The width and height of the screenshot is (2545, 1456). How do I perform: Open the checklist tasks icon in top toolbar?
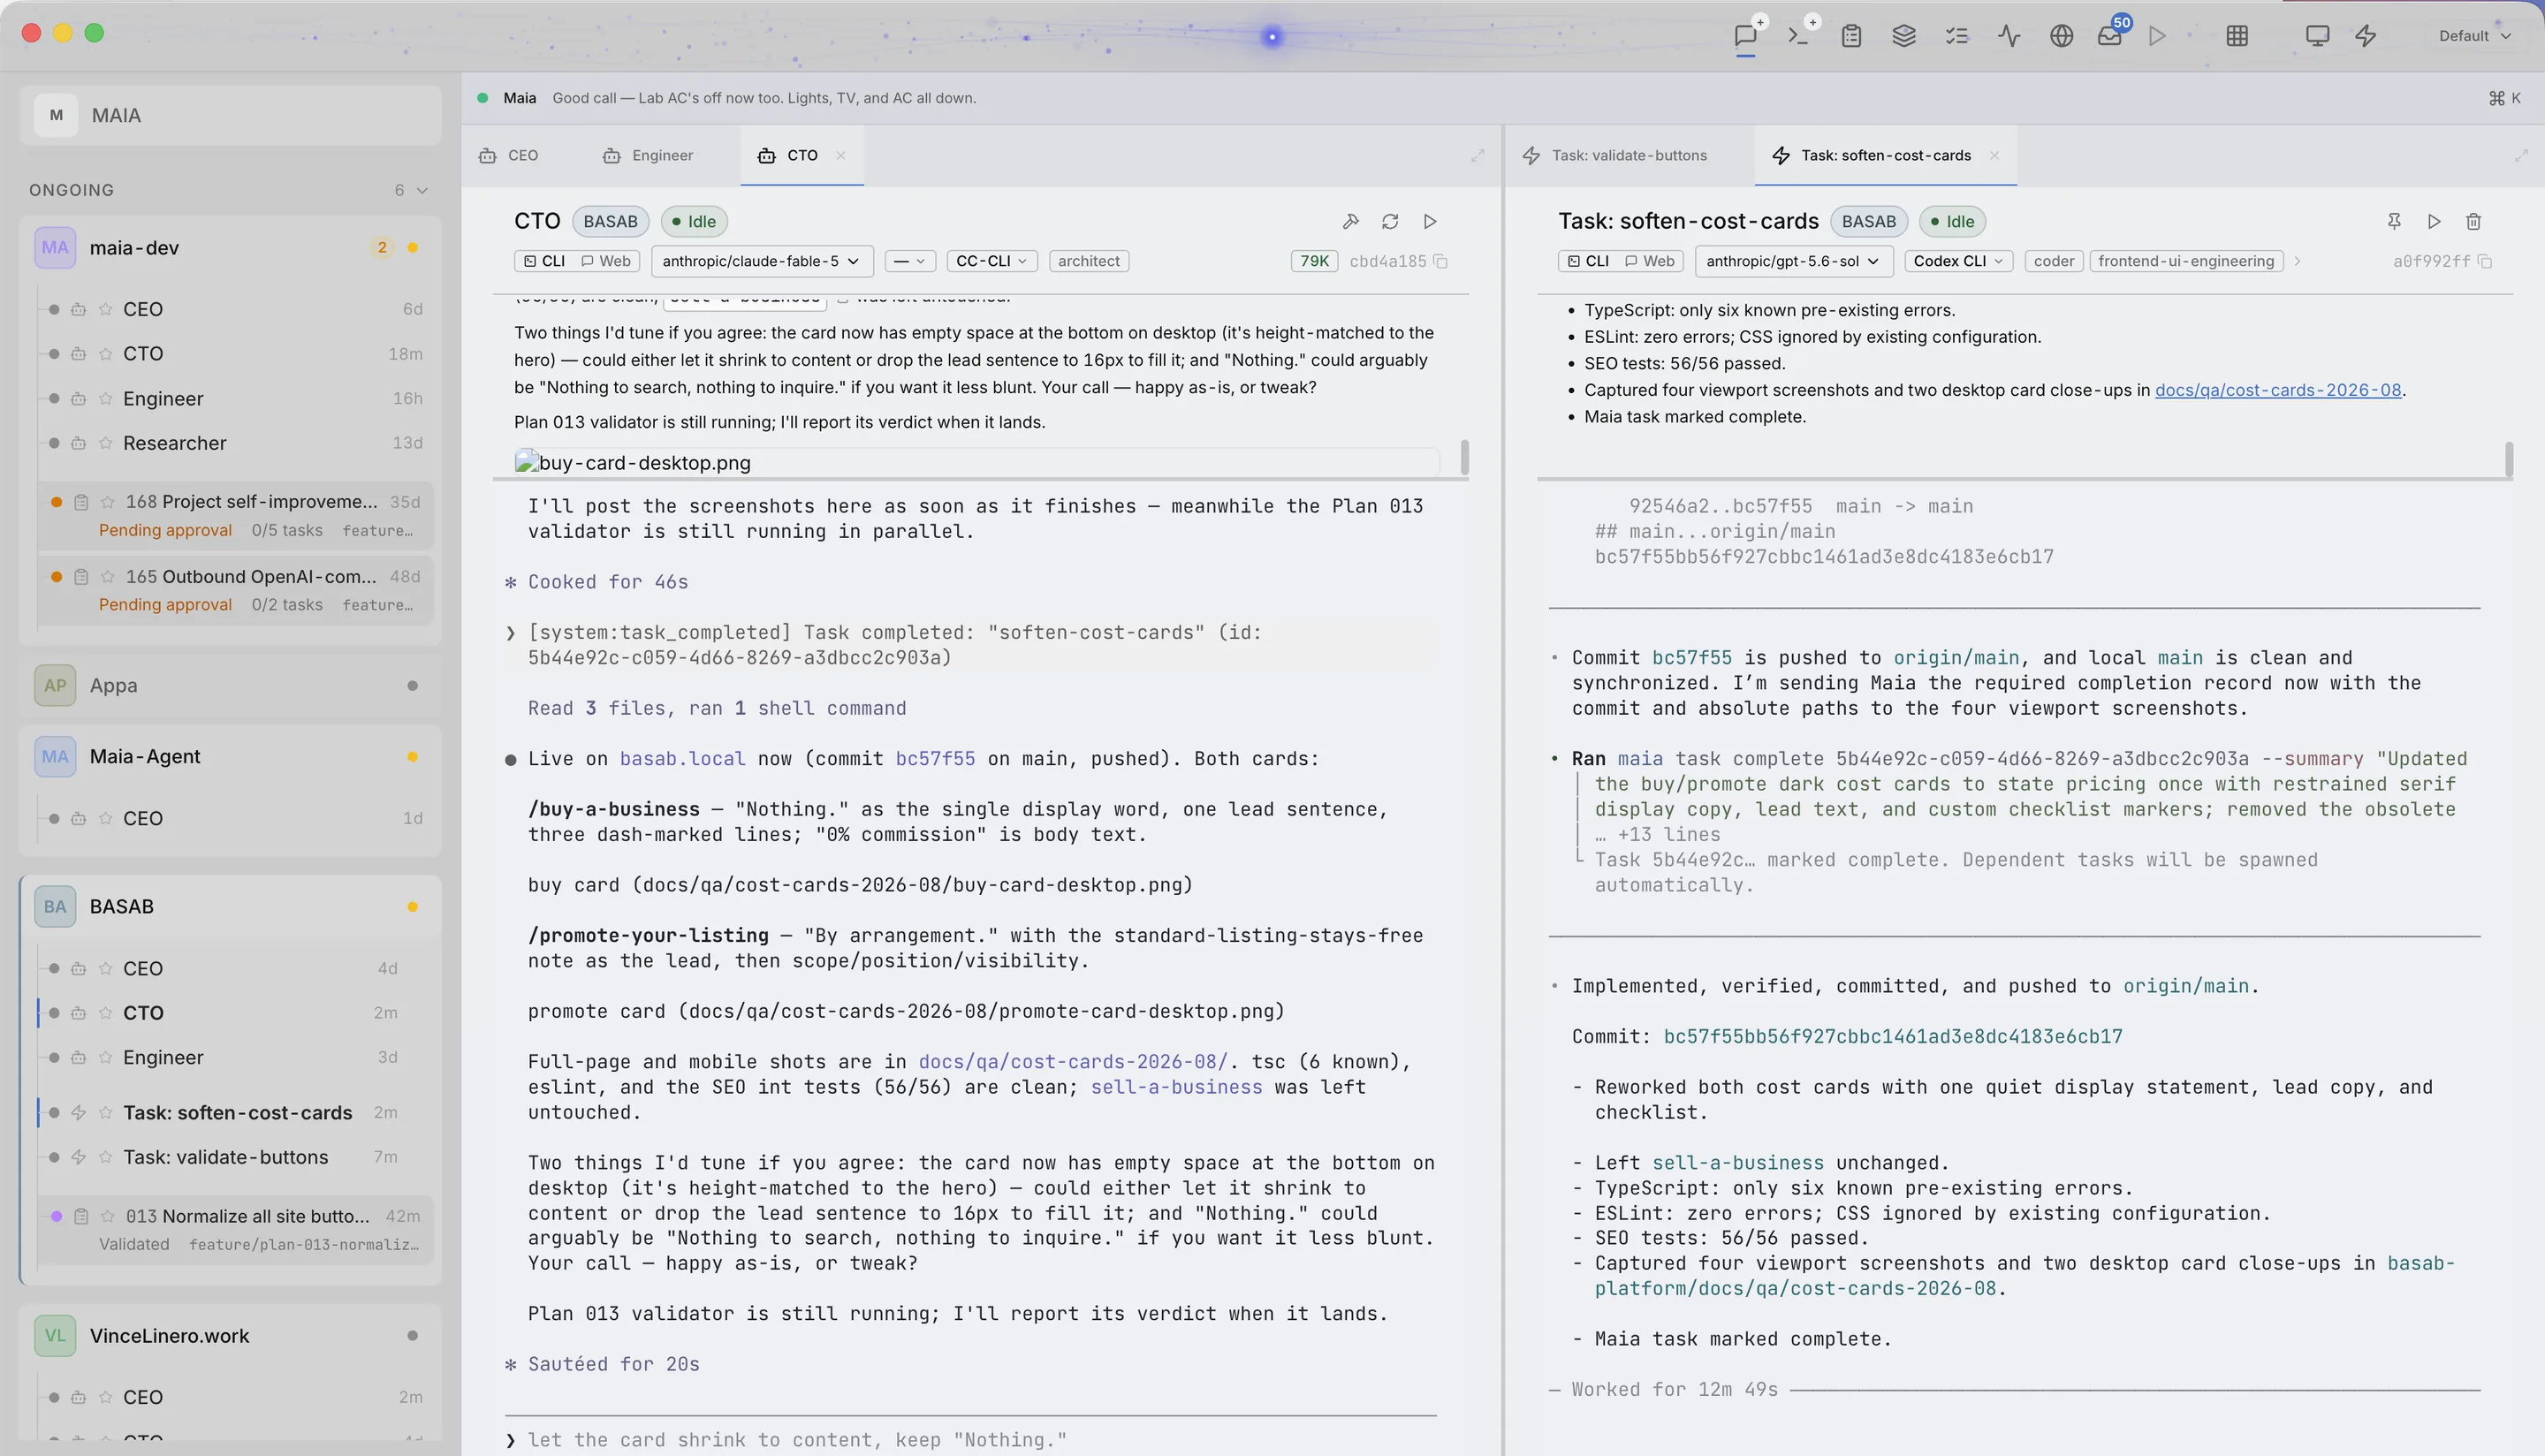[1957, 36]
